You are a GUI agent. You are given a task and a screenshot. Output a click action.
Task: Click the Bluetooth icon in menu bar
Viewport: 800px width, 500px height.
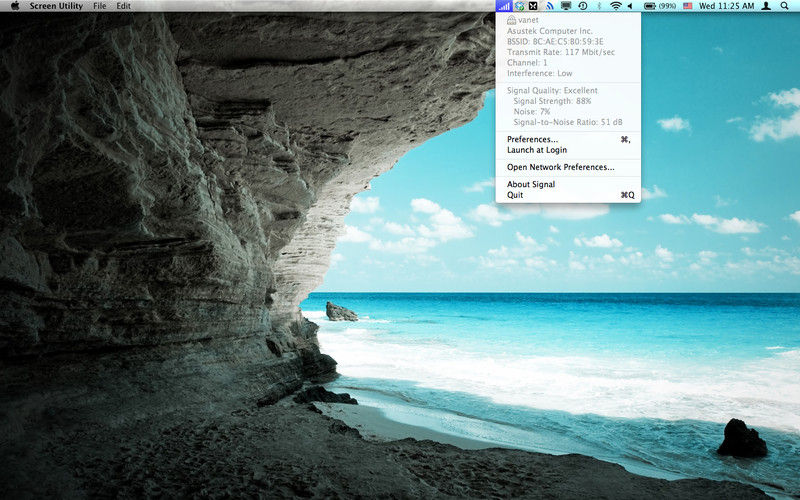(599, 6)
